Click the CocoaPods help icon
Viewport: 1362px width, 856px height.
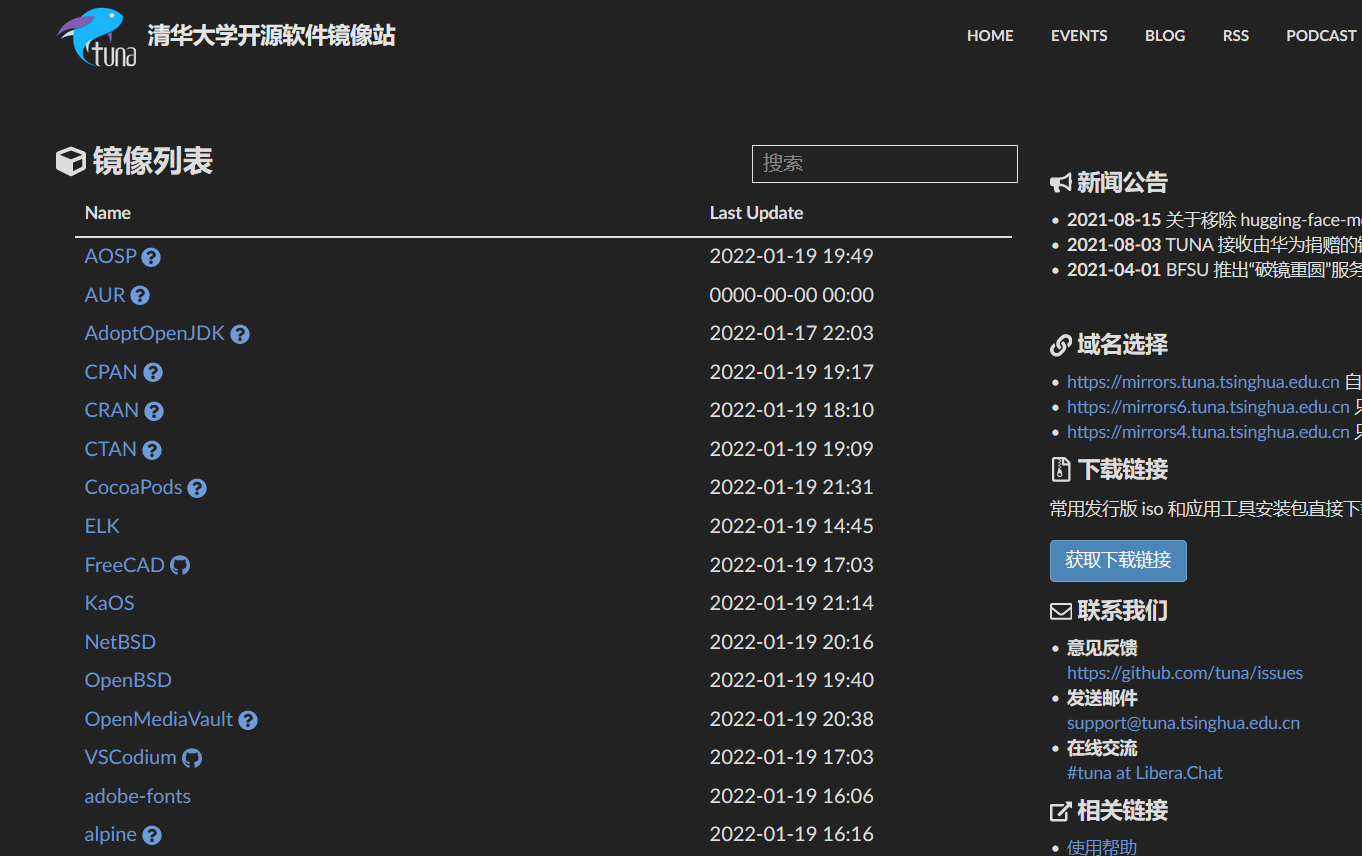(197, 488)
